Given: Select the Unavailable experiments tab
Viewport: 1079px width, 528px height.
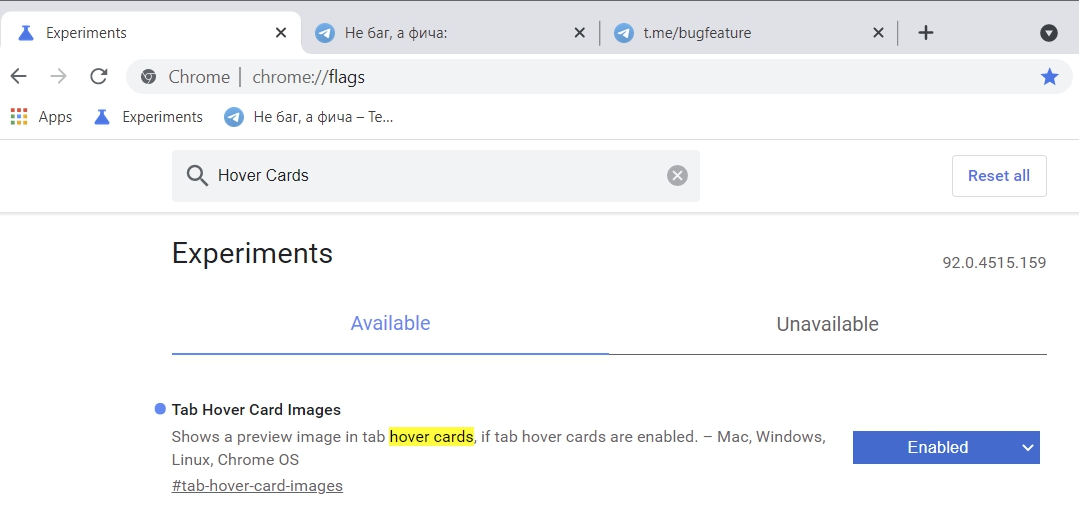Looking at the screenshot, I should click(x=827, y=325).
